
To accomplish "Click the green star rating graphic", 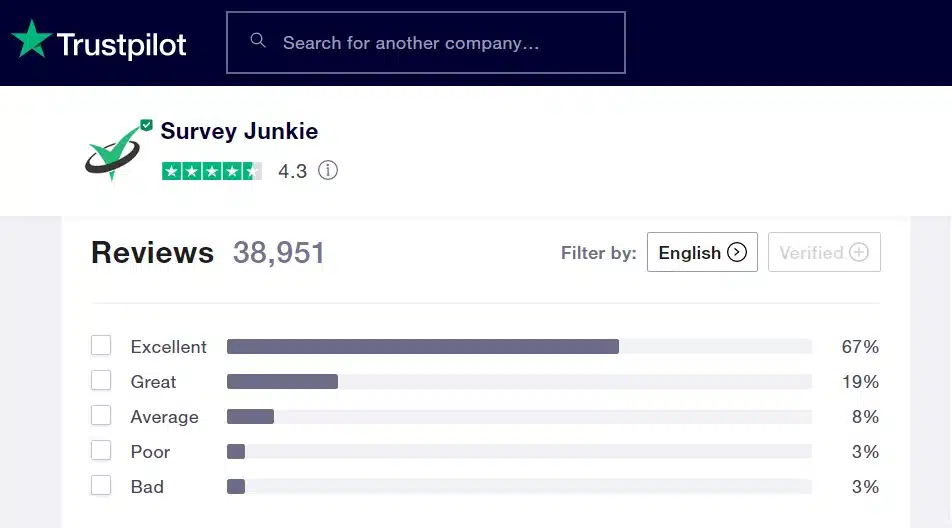I will (211, 171).
